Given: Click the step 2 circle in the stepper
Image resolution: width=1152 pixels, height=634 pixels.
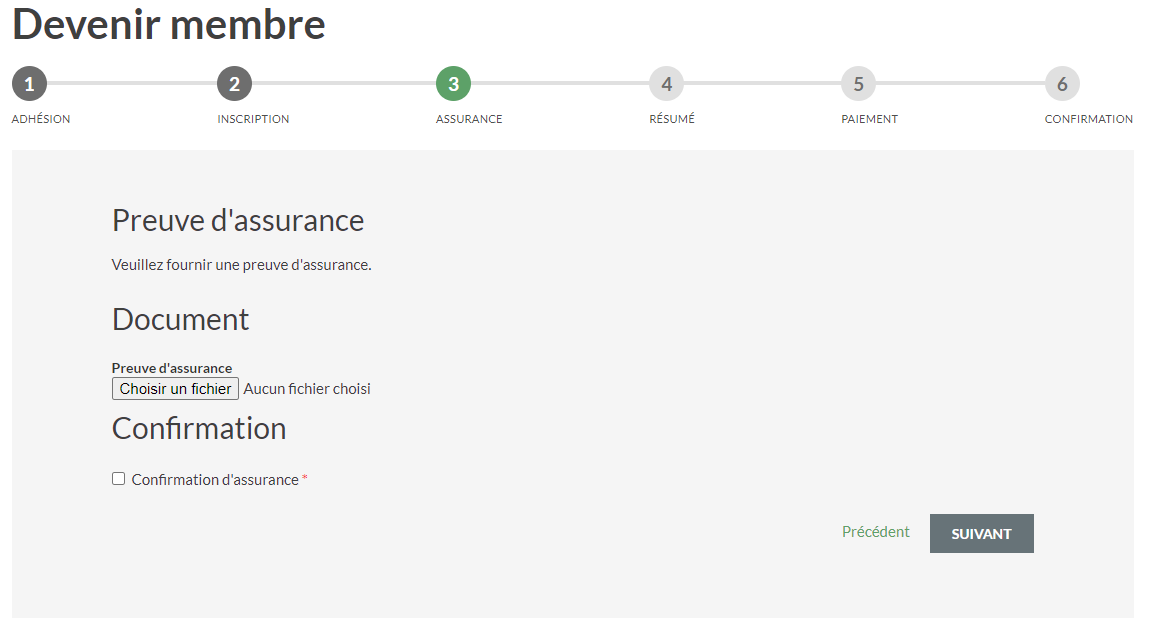Looking at the screenshot, I should click(x=234, y=84).
